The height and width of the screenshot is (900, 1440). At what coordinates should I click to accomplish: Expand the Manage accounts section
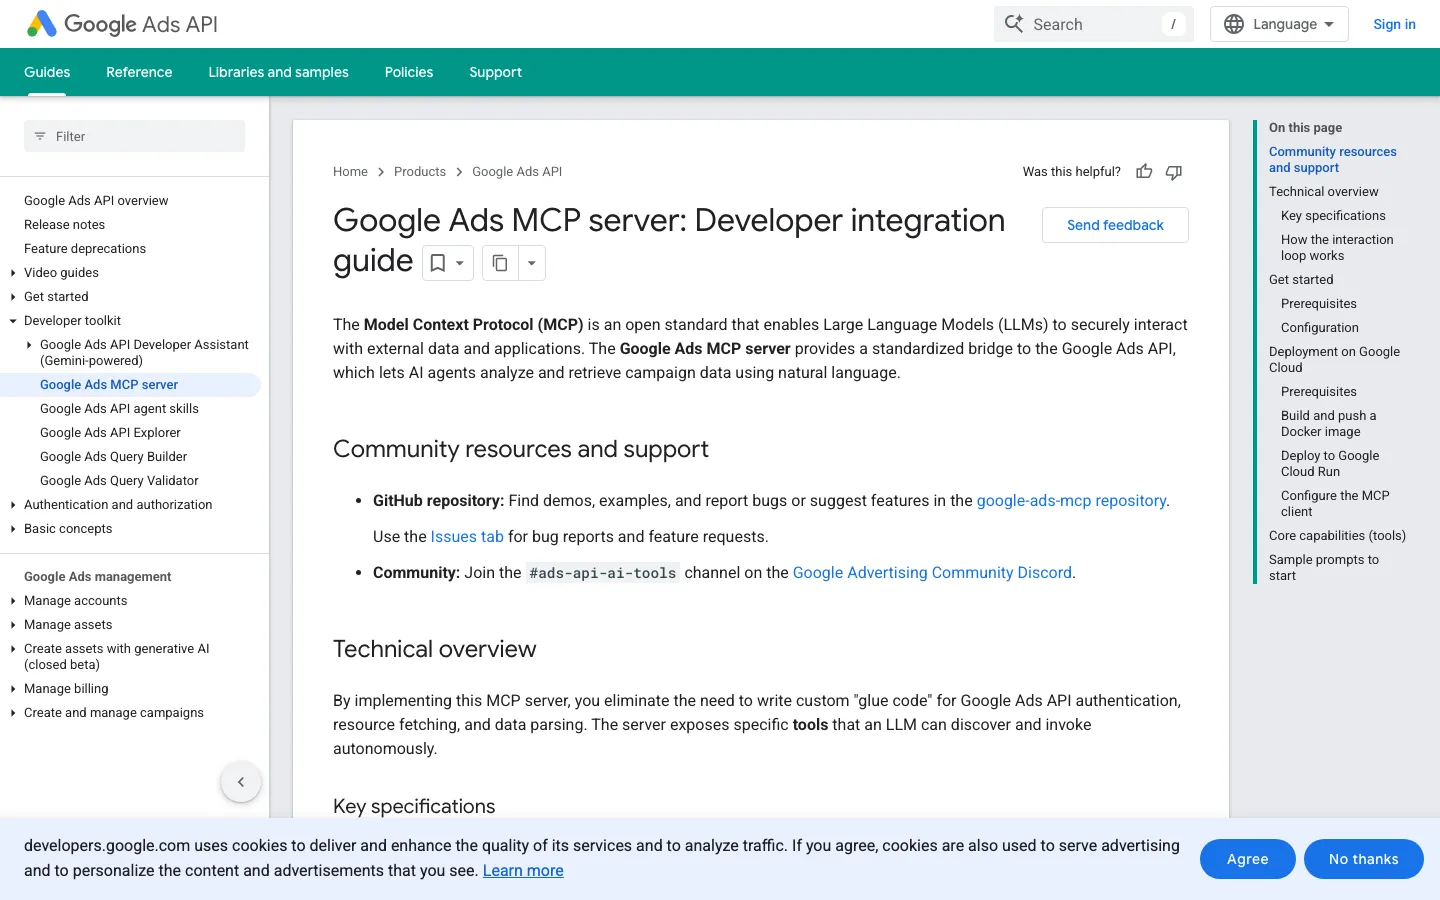point(13,601)
